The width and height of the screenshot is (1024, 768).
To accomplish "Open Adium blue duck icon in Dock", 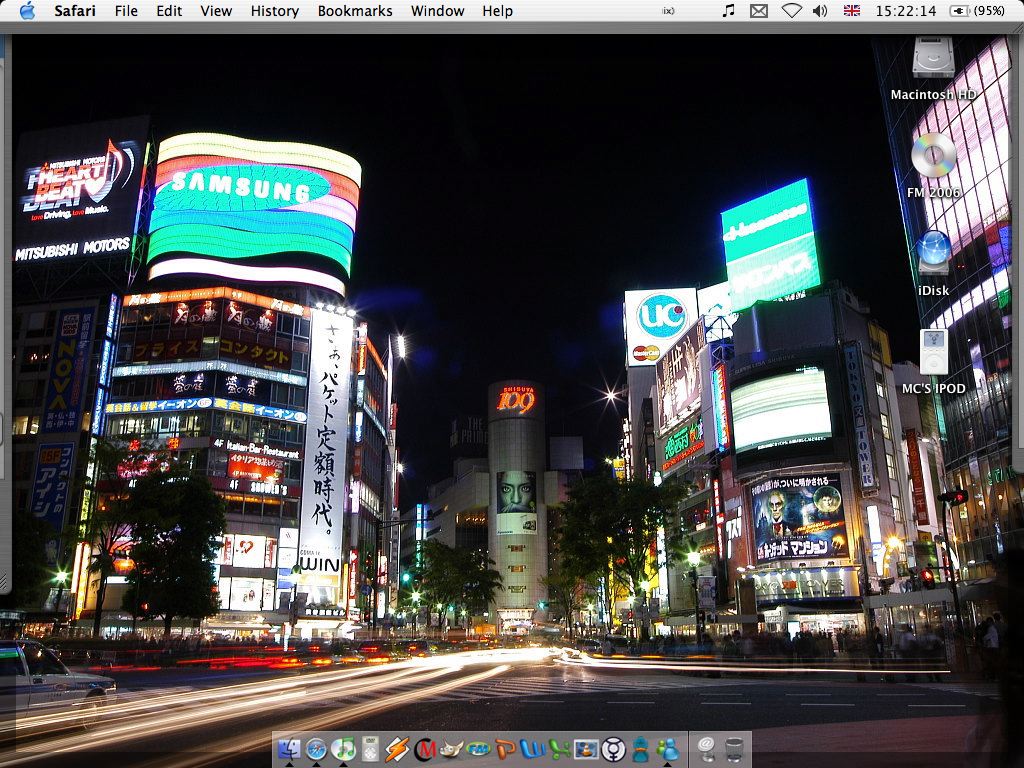I will tap(641, 749).
